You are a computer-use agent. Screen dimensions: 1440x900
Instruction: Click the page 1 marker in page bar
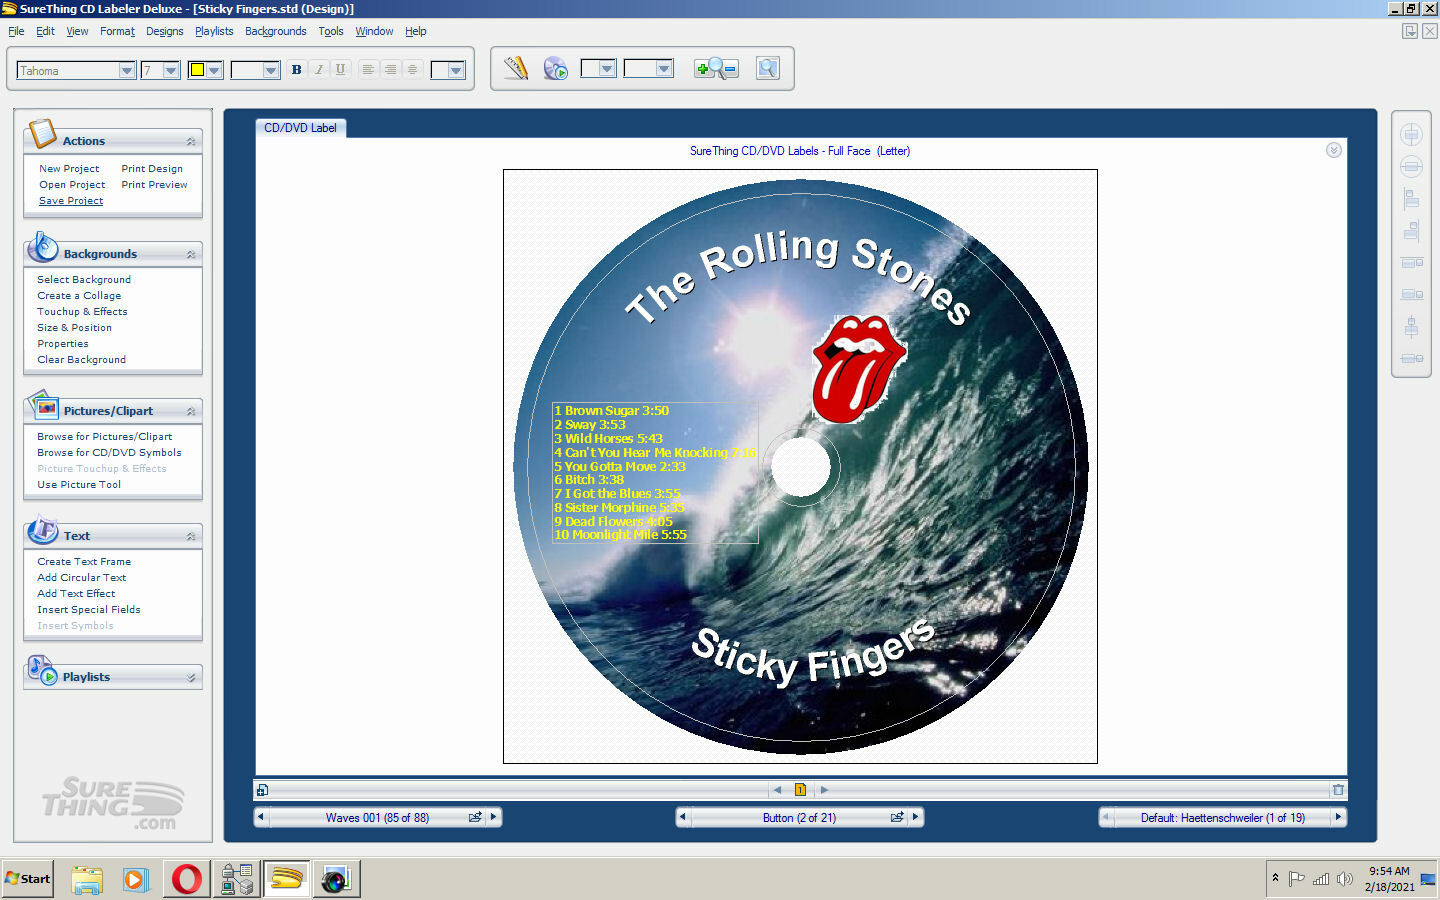[x=800, y=790]
